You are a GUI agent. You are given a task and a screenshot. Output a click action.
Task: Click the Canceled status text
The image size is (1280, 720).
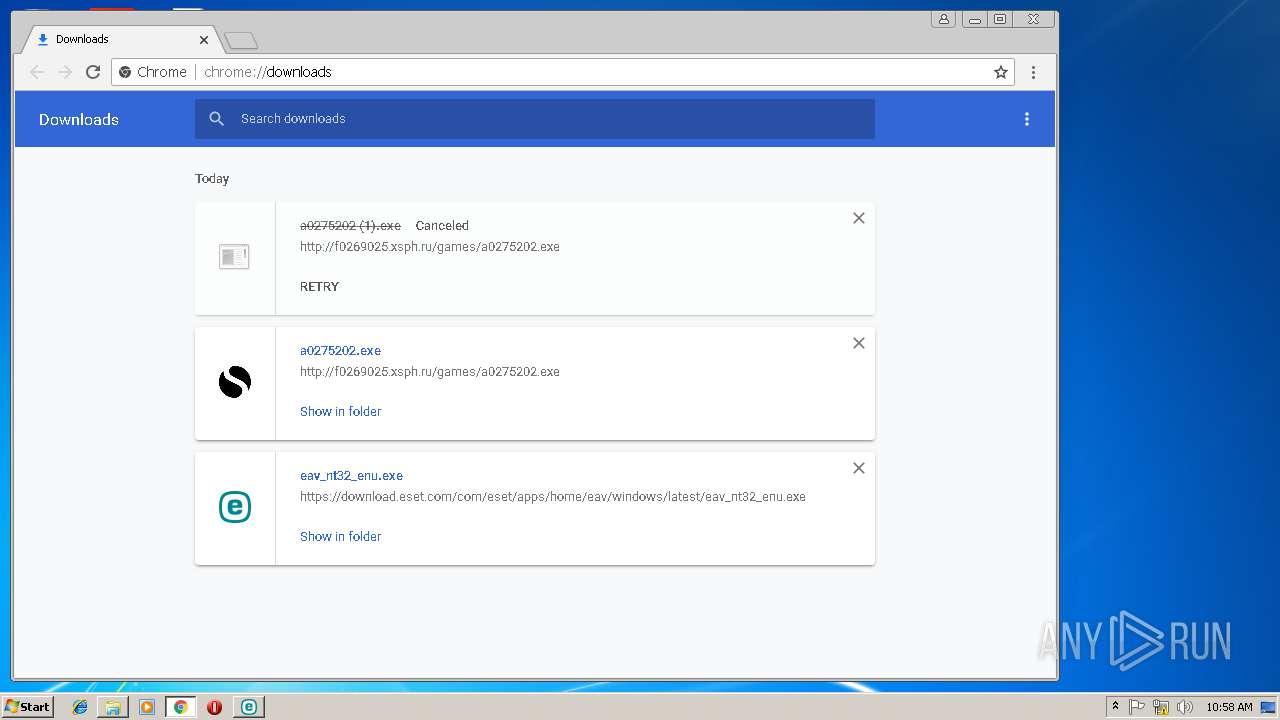tap(442, 226)
